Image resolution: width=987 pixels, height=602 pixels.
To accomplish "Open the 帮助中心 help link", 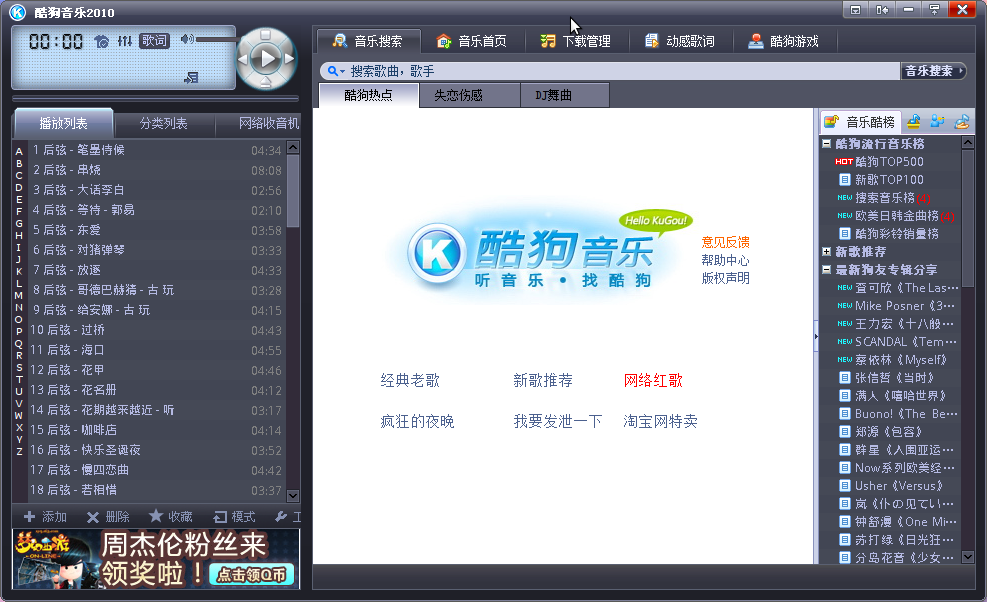I will click(x=725, y=260).
